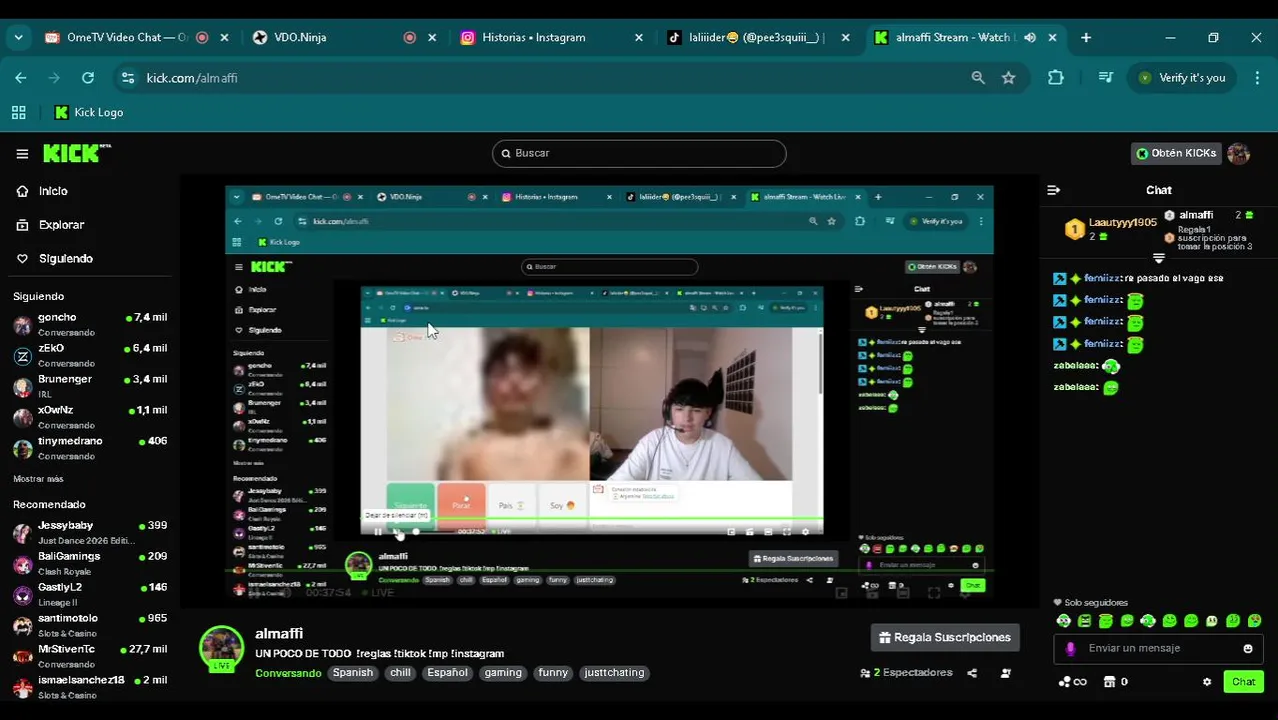
Task: Select the heart-eyes green emote at row end
Action: click(1255, 621)
